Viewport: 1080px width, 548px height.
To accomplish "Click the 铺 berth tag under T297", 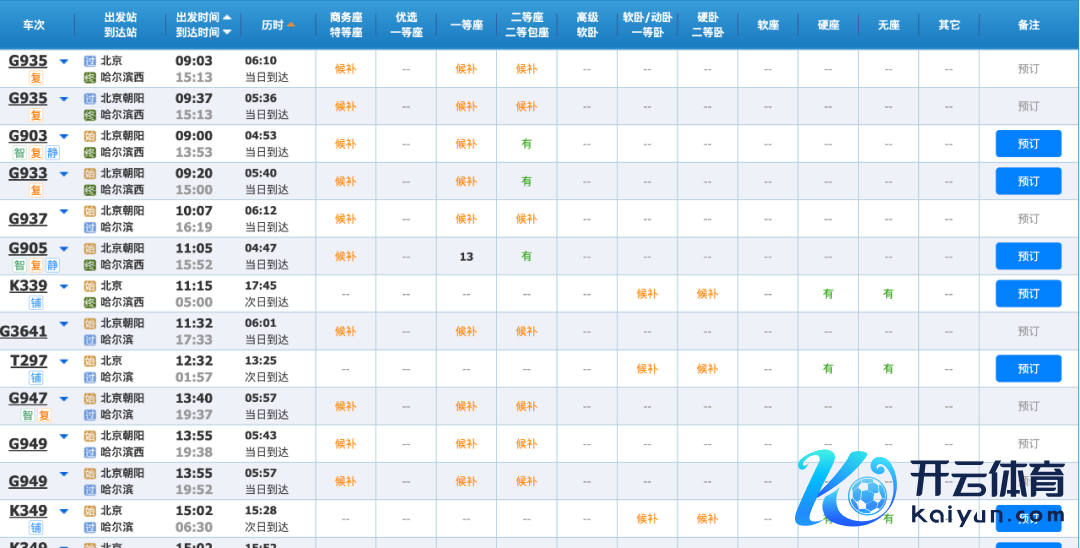I will pyautogui.click(x=36, y=378).
